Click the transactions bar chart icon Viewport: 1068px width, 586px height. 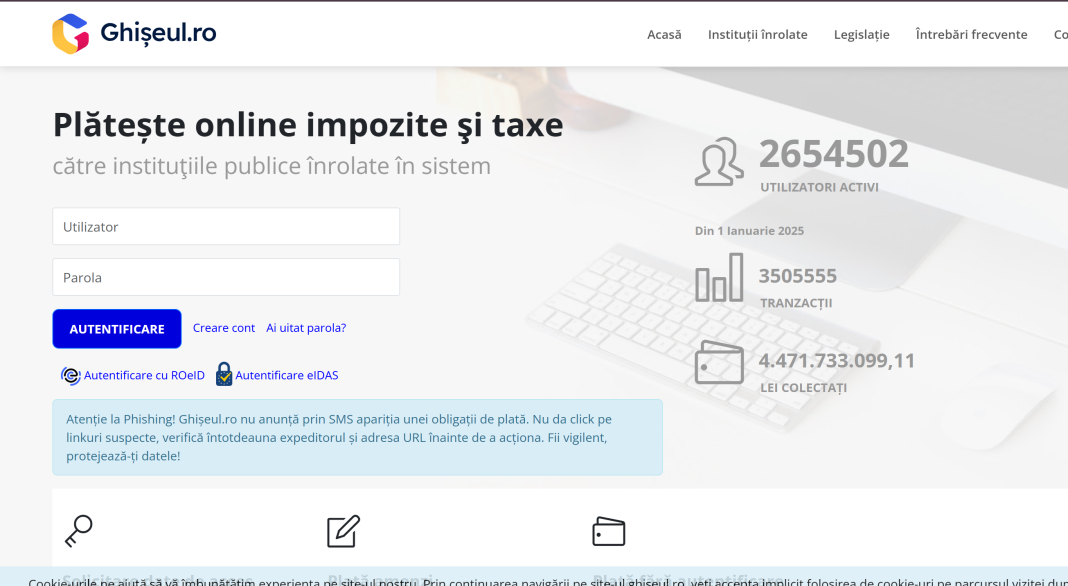[719, 277]
